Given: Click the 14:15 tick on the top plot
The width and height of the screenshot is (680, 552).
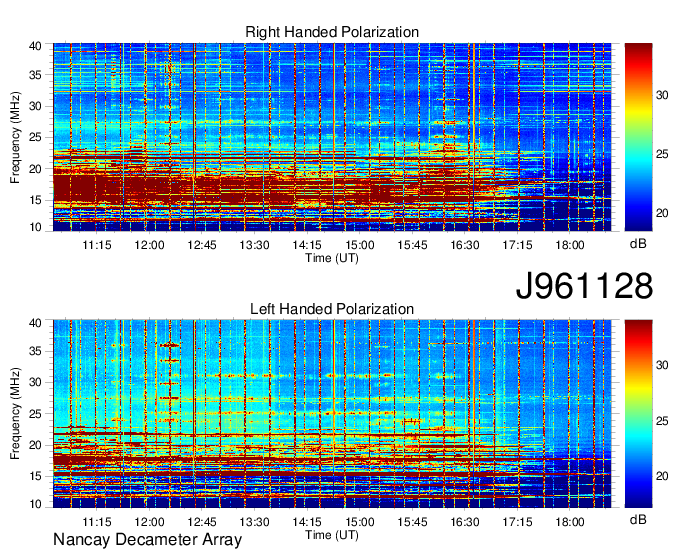Looking at the screenshot, I should 307,245.
